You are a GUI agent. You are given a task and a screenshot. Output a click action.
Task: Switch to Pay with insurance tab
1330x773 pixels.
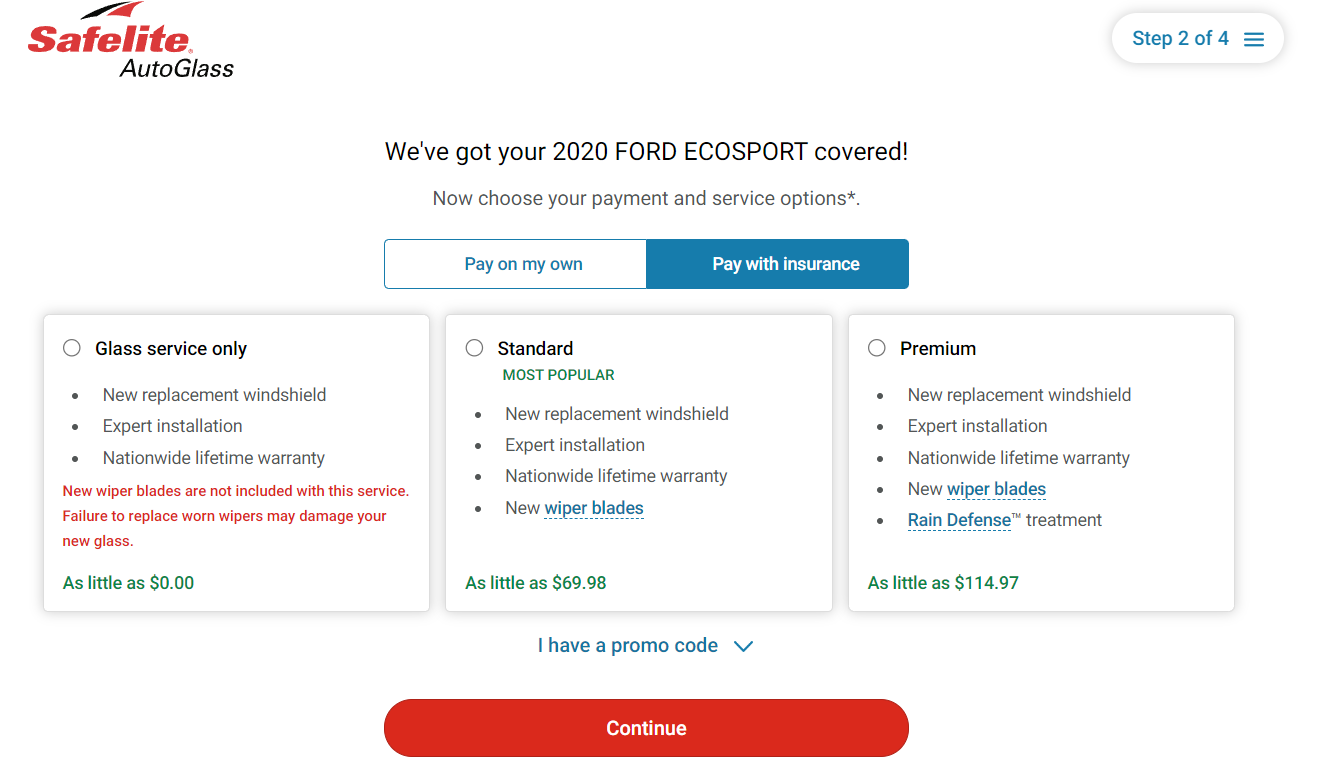point(778,264)
